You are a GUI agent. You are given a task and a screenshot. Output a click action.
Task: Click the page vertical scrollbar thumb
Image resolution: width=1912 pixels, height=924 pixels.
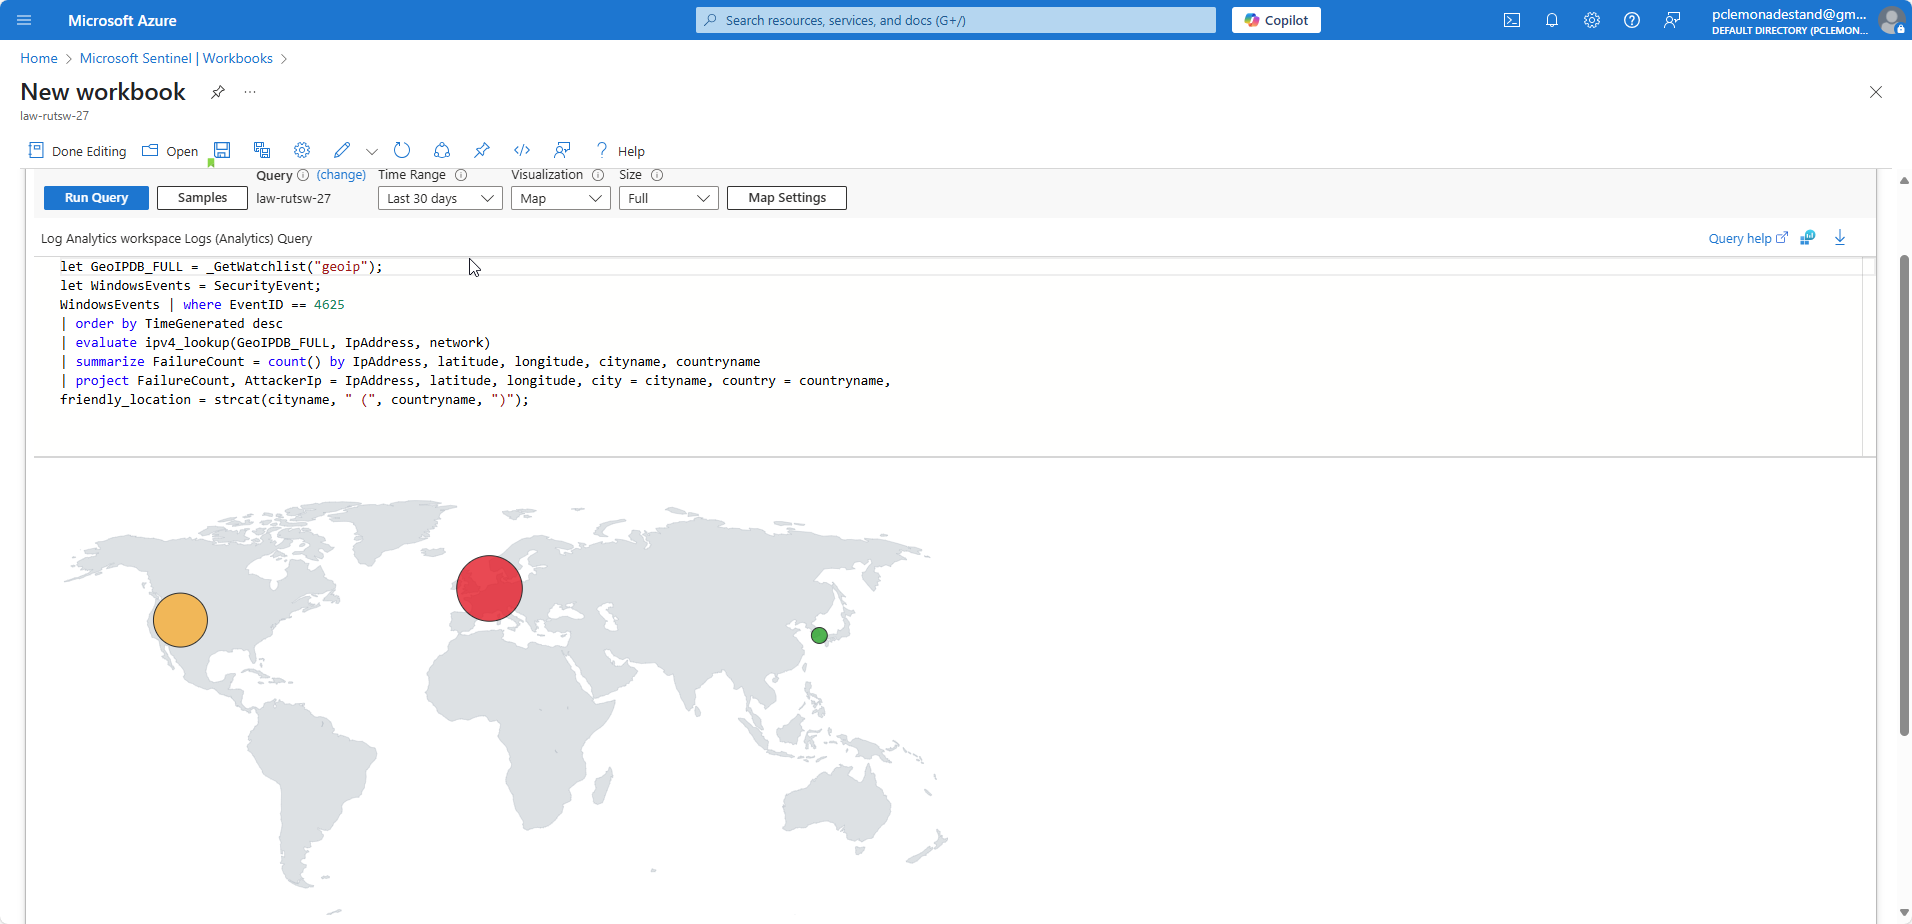[x=1904, y=495]
